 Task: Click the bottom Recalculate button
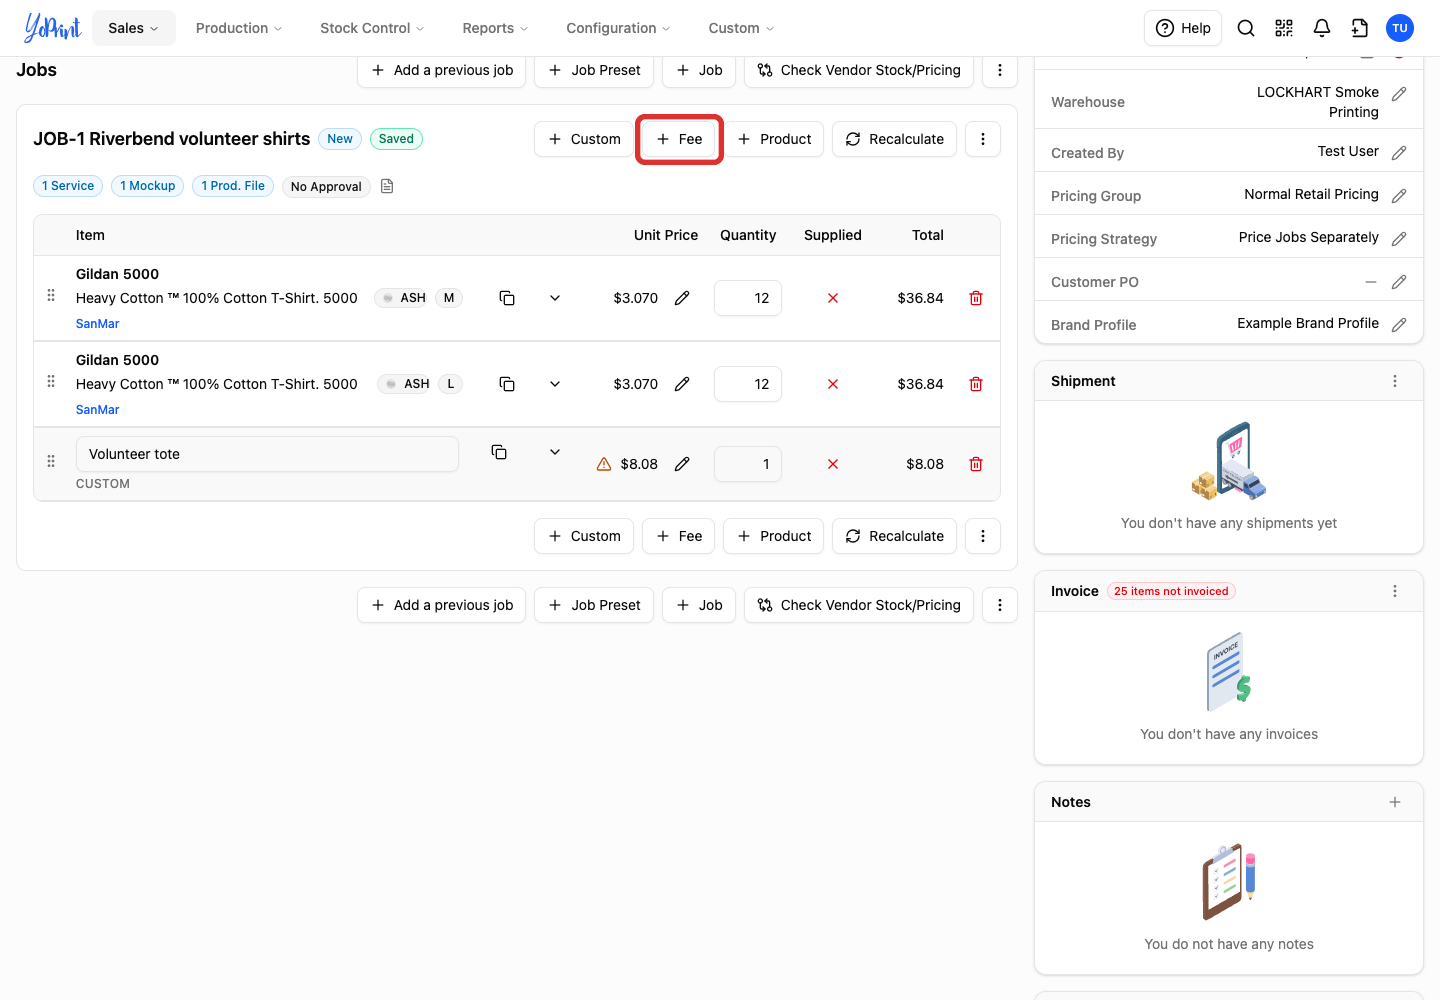click(894, 536)
